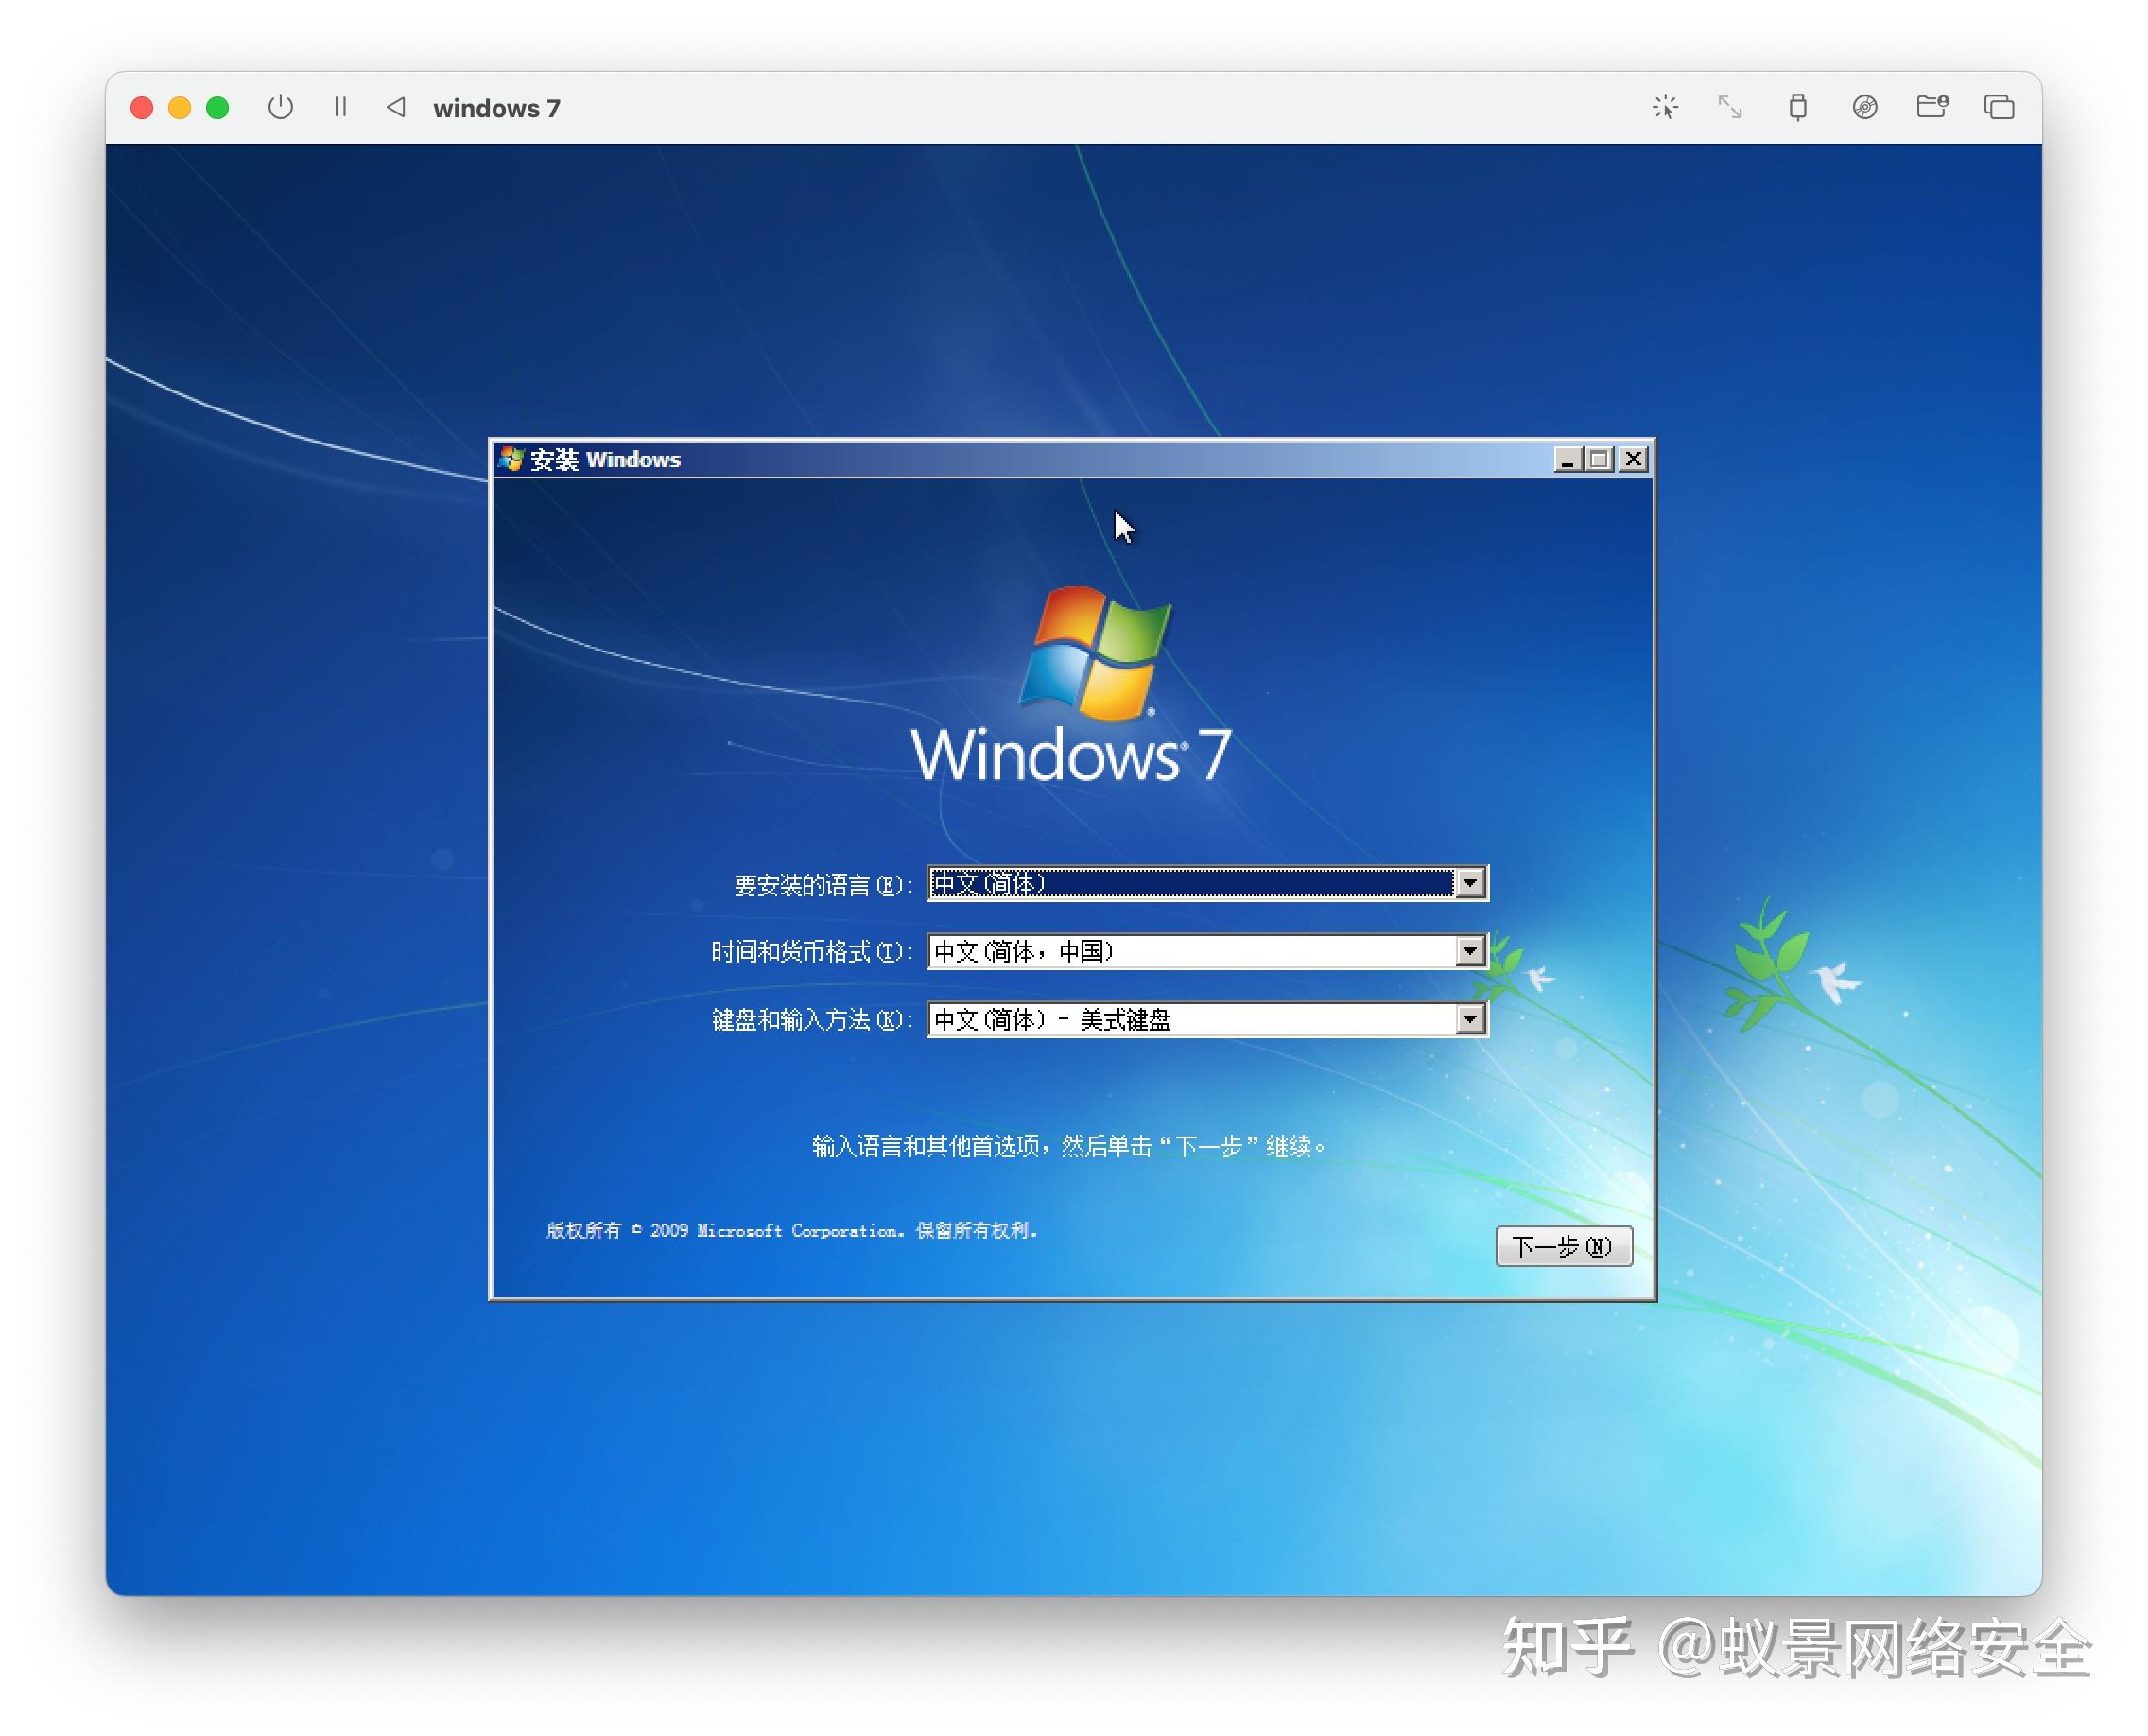Select the 中文(简体,中国) format field

click(x=1207, y=951)
